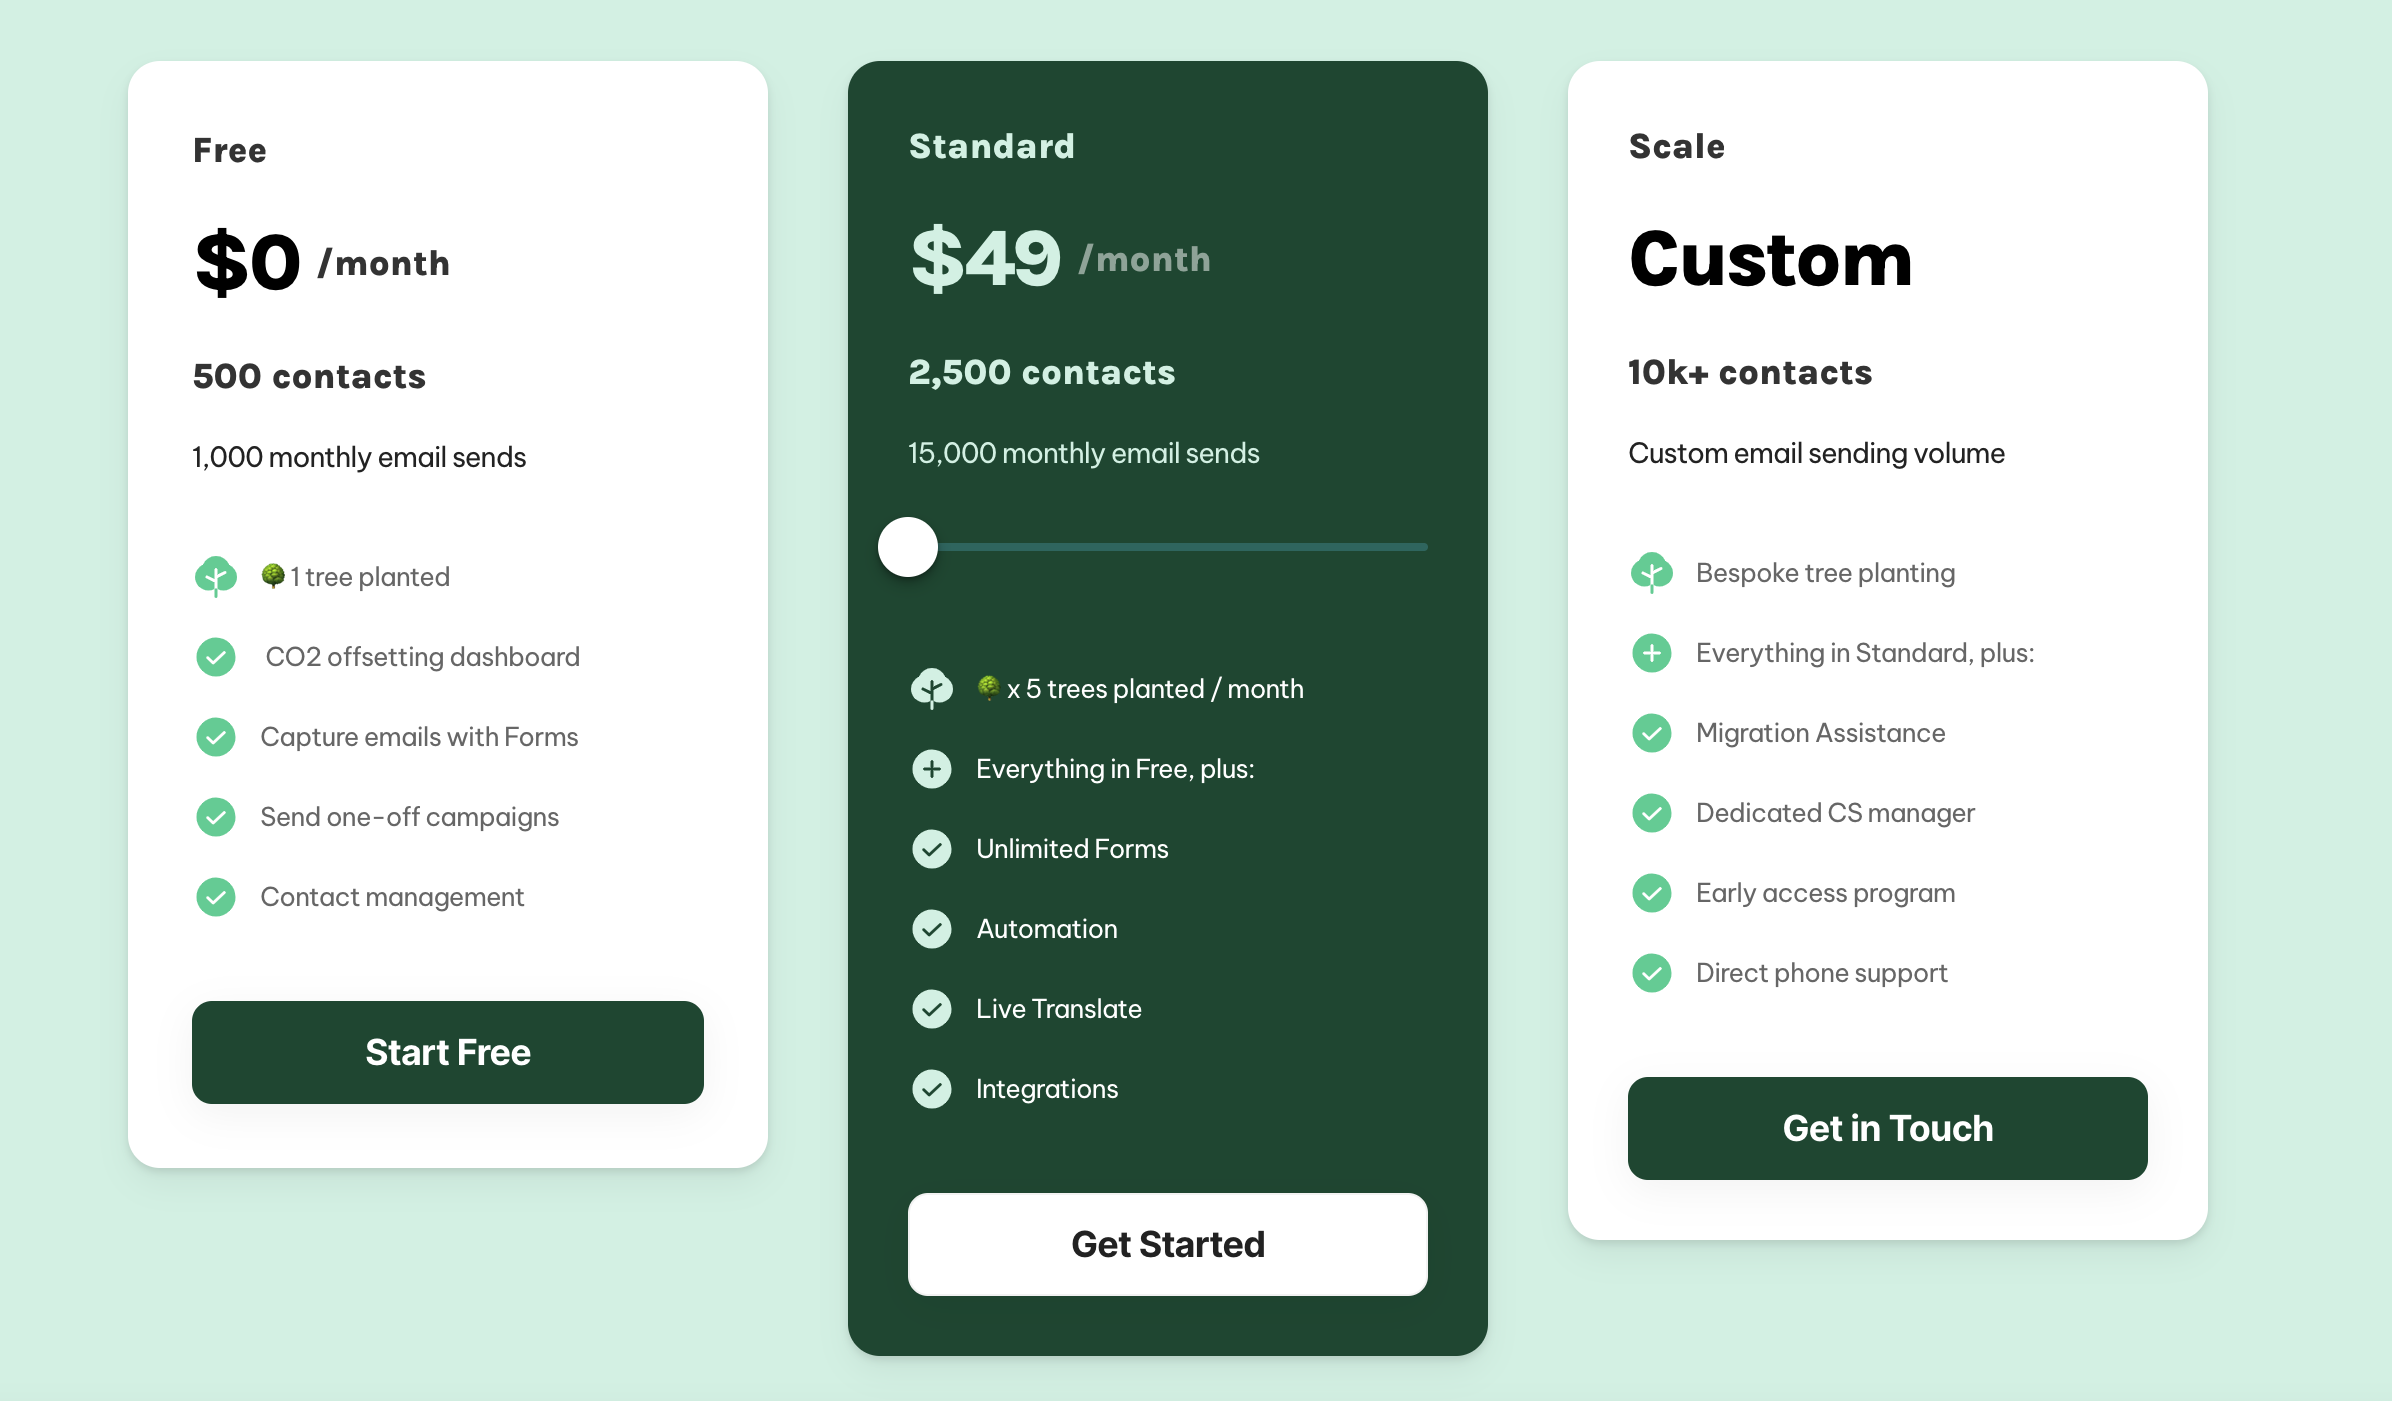Click the checkmark beside Integrations
The width and height of the screenshot is (2392, 1401).
pyautogui.click(x=932, y=1089)
